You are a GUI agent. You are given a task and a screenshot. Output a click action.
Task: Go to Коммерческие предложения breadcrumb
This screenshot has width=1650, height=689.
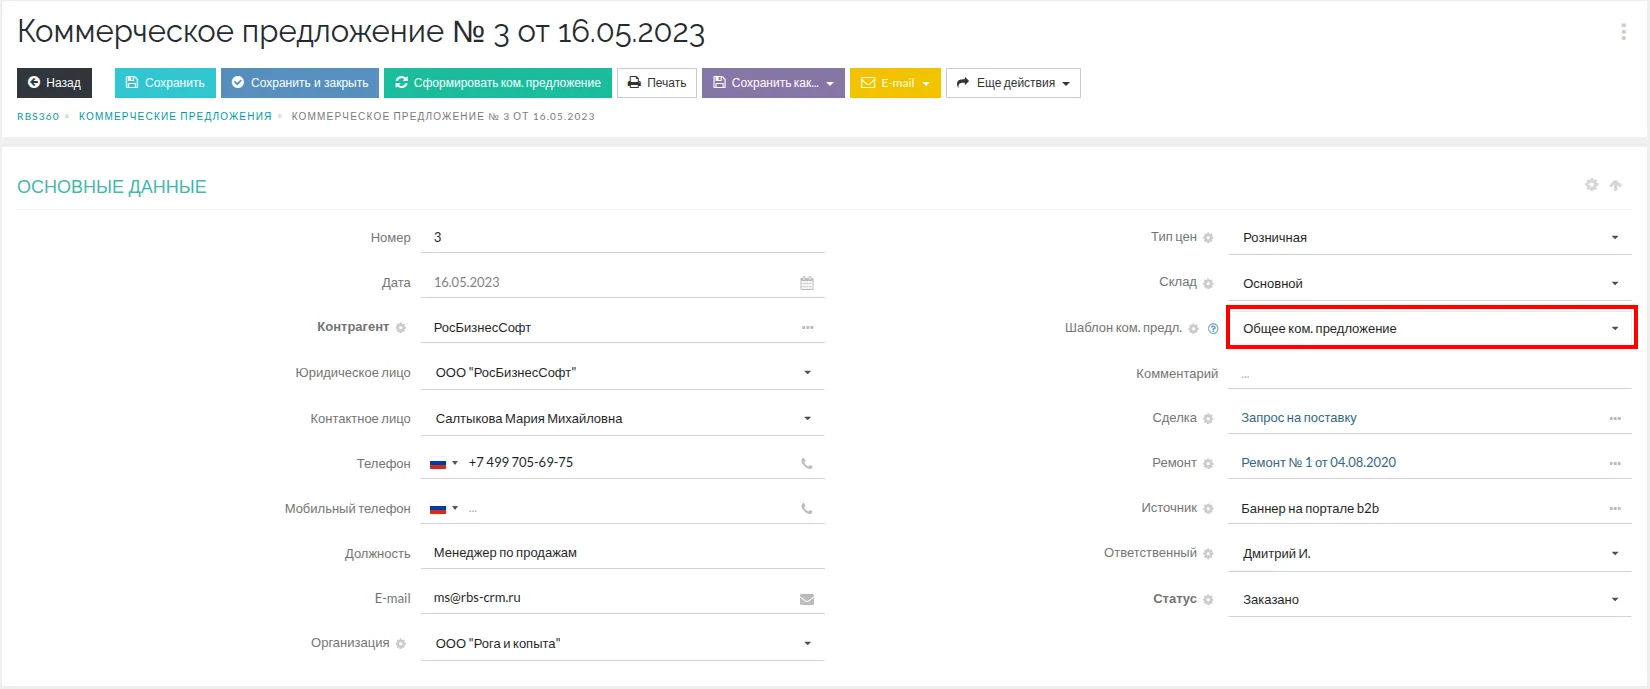coord(175,117)
